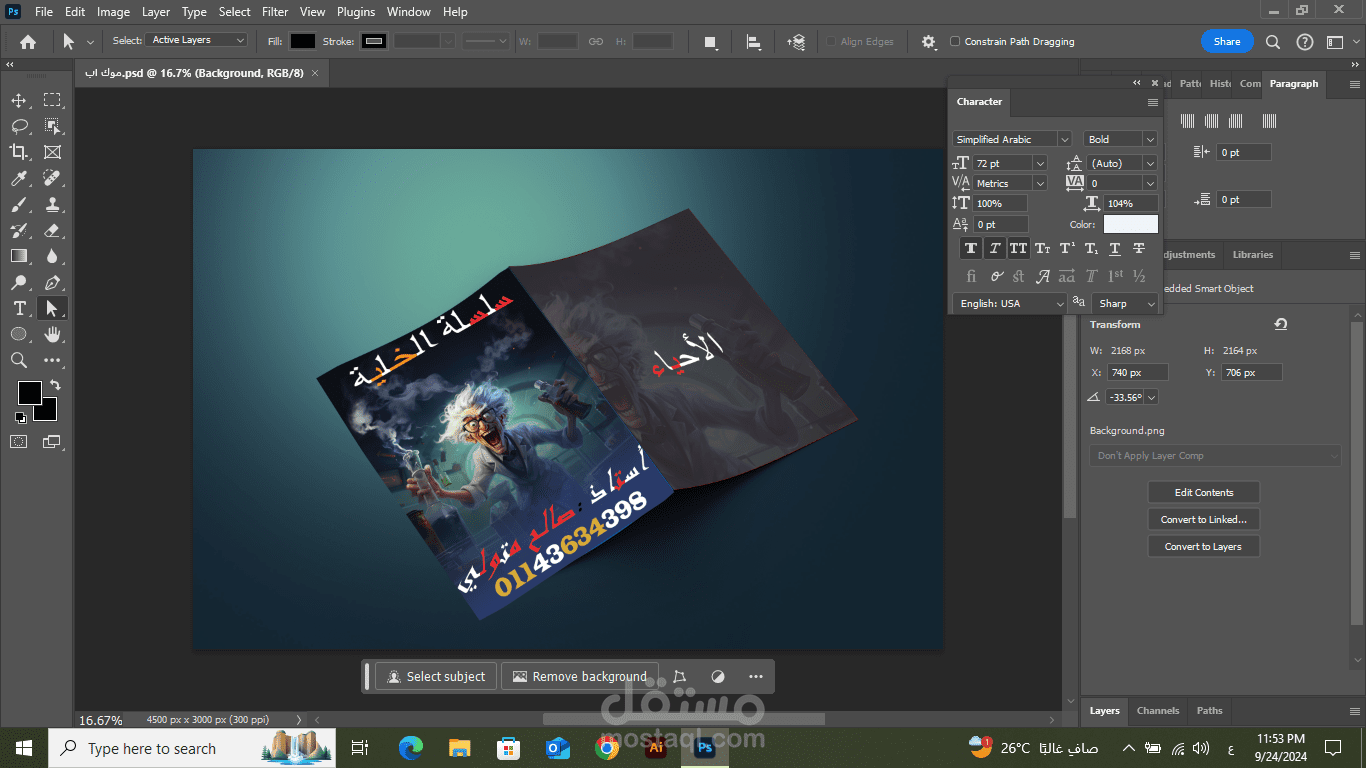
Task: Open the Metrics kerning dropdown
Action: [1040, 183]
